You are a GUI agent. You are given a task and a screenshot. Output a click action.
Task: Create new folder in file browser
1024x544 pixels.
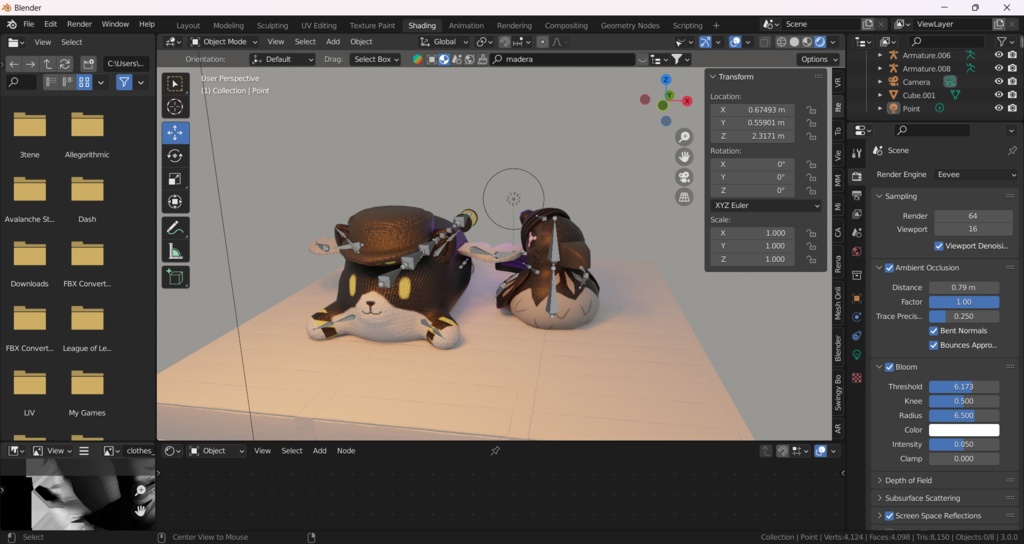(x=88, y=64)
